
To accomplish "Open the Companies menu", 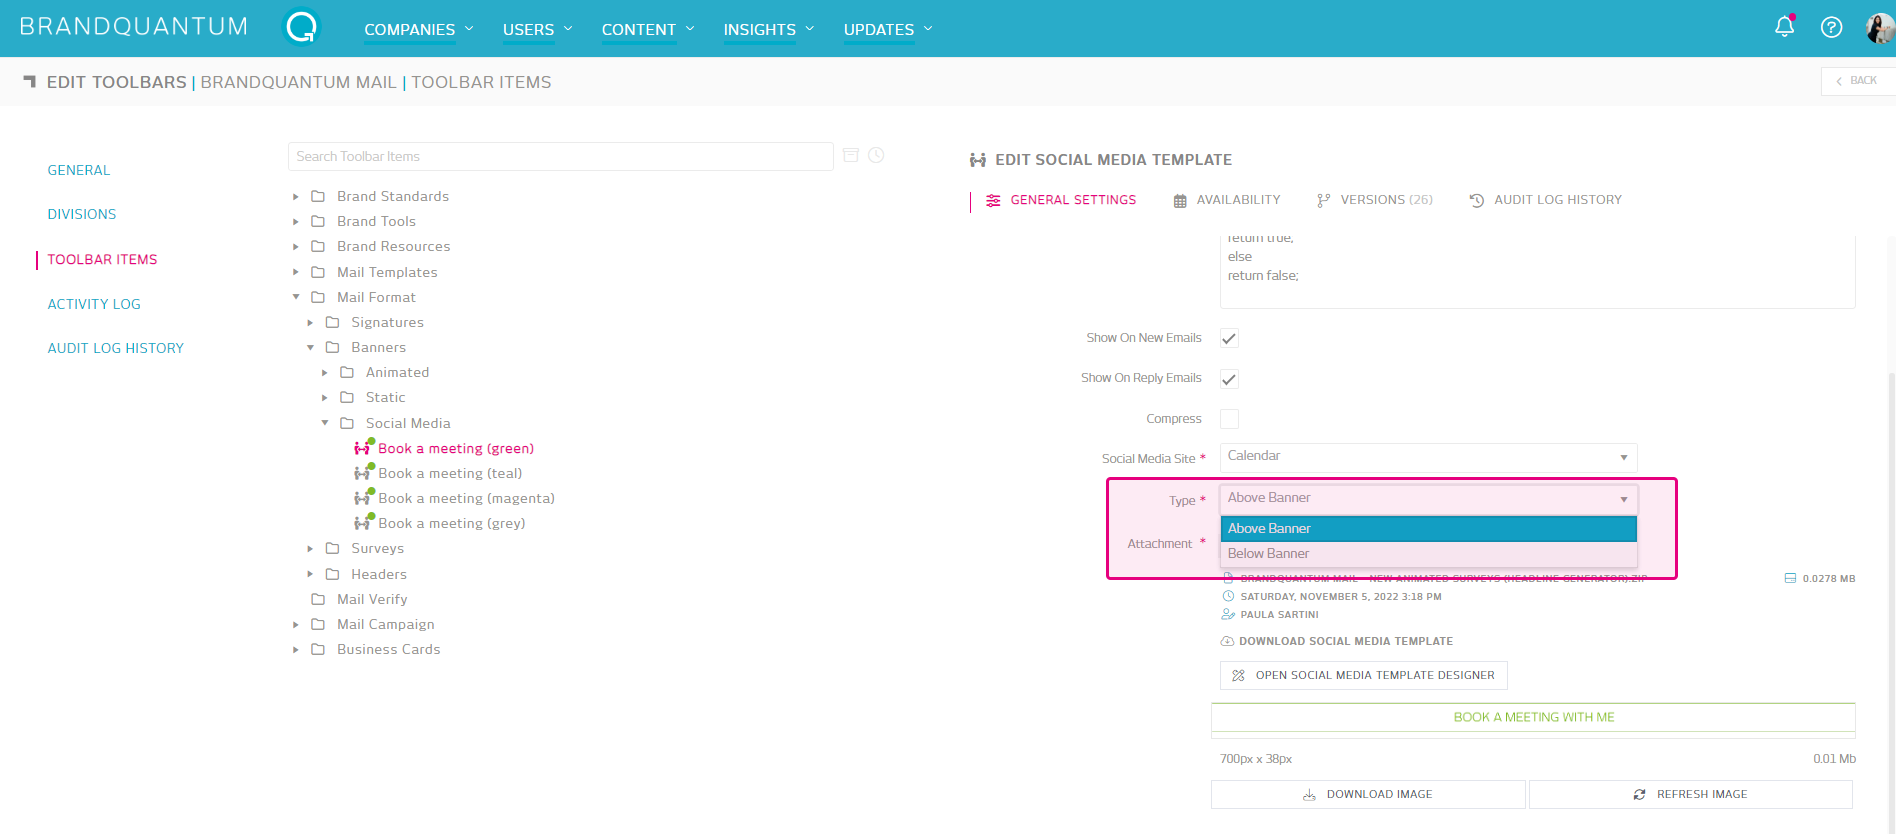I will point(419,30).
